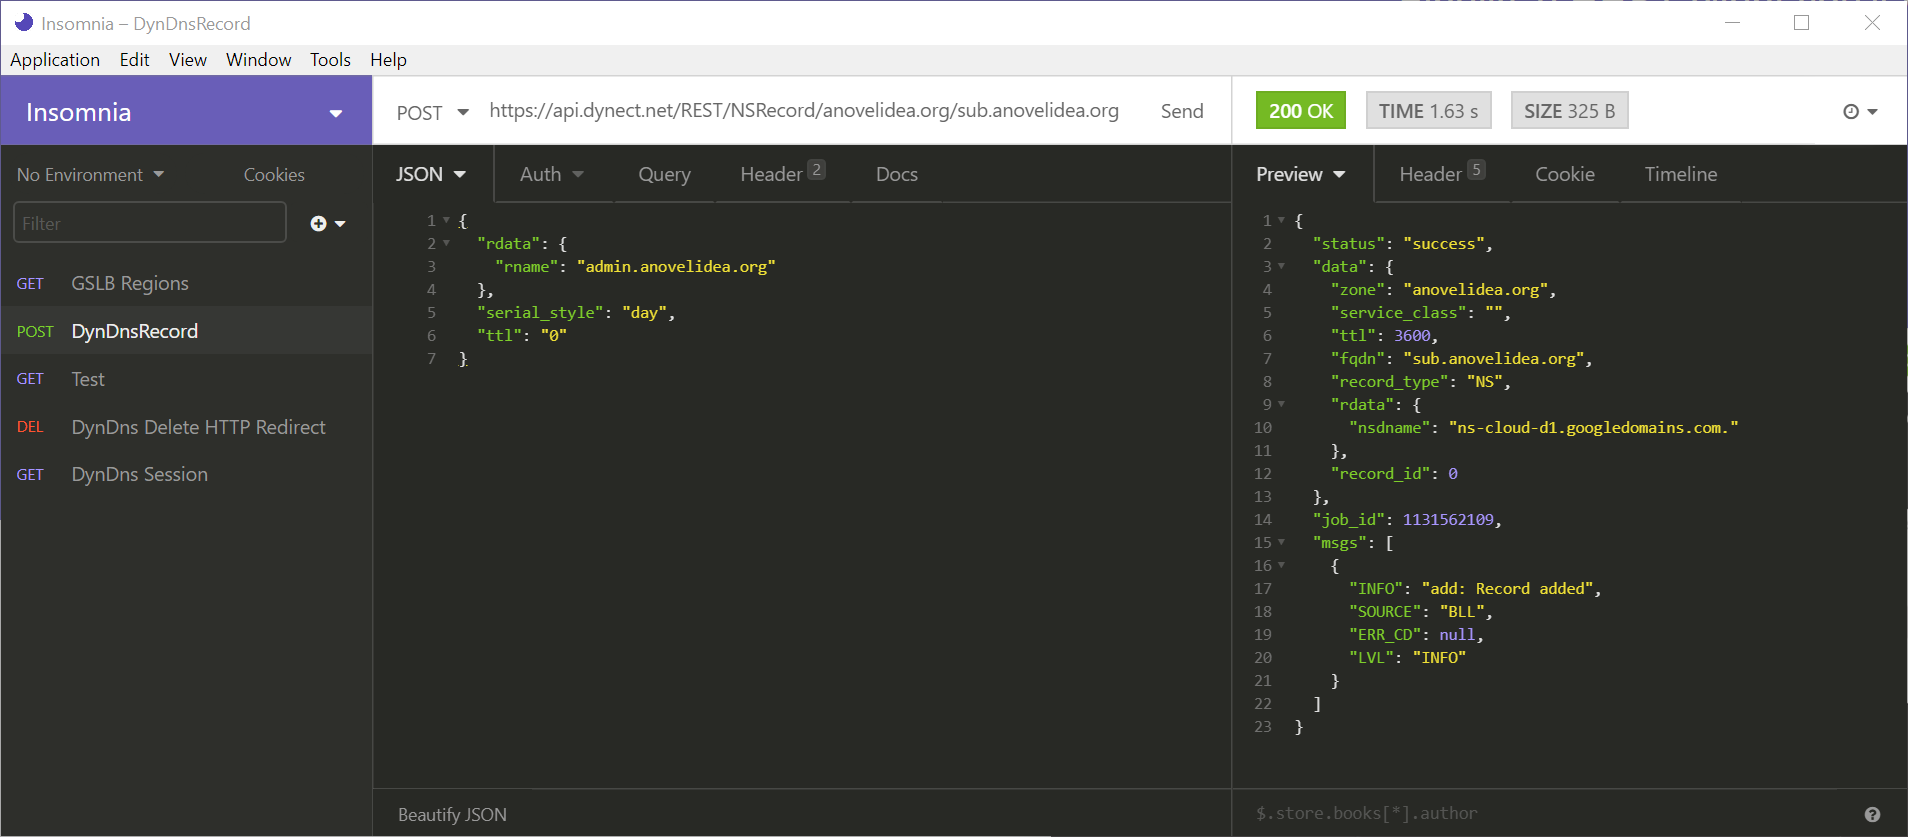Open the Tools menu
1908x837 pixels.
click(x=330, y=60)
